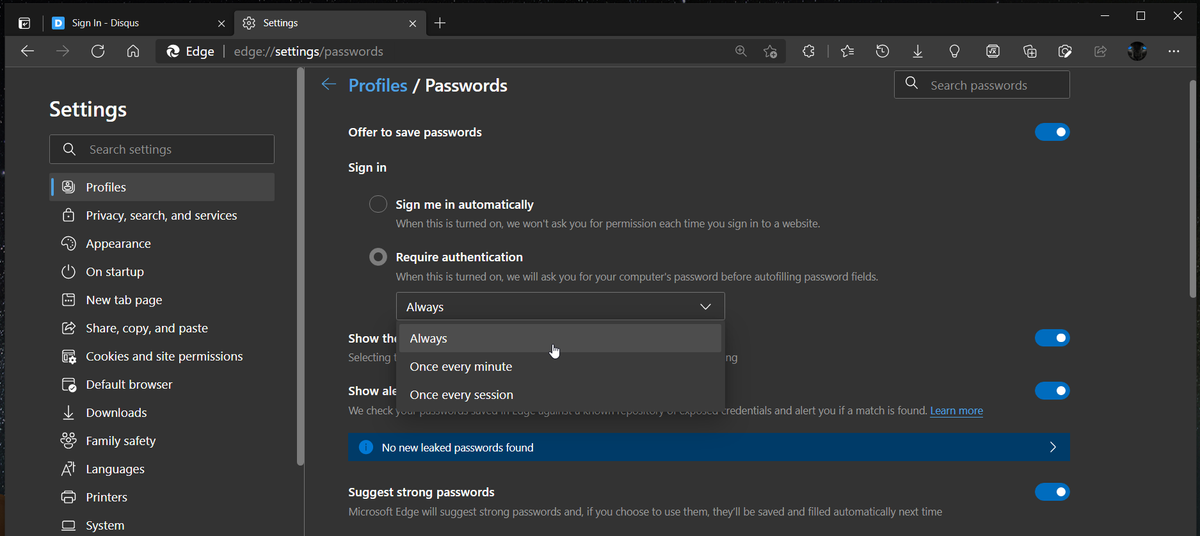Click the lightbulb tips icon in toolbar
1200x536 pixels.
click(954, 51)
